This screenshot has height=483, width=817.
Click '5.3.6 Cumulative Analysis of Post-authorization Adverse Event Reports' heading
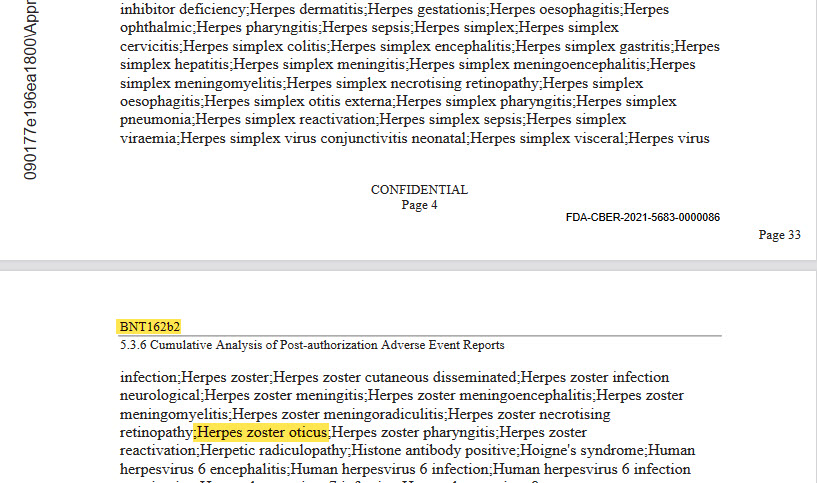(312, 345)
